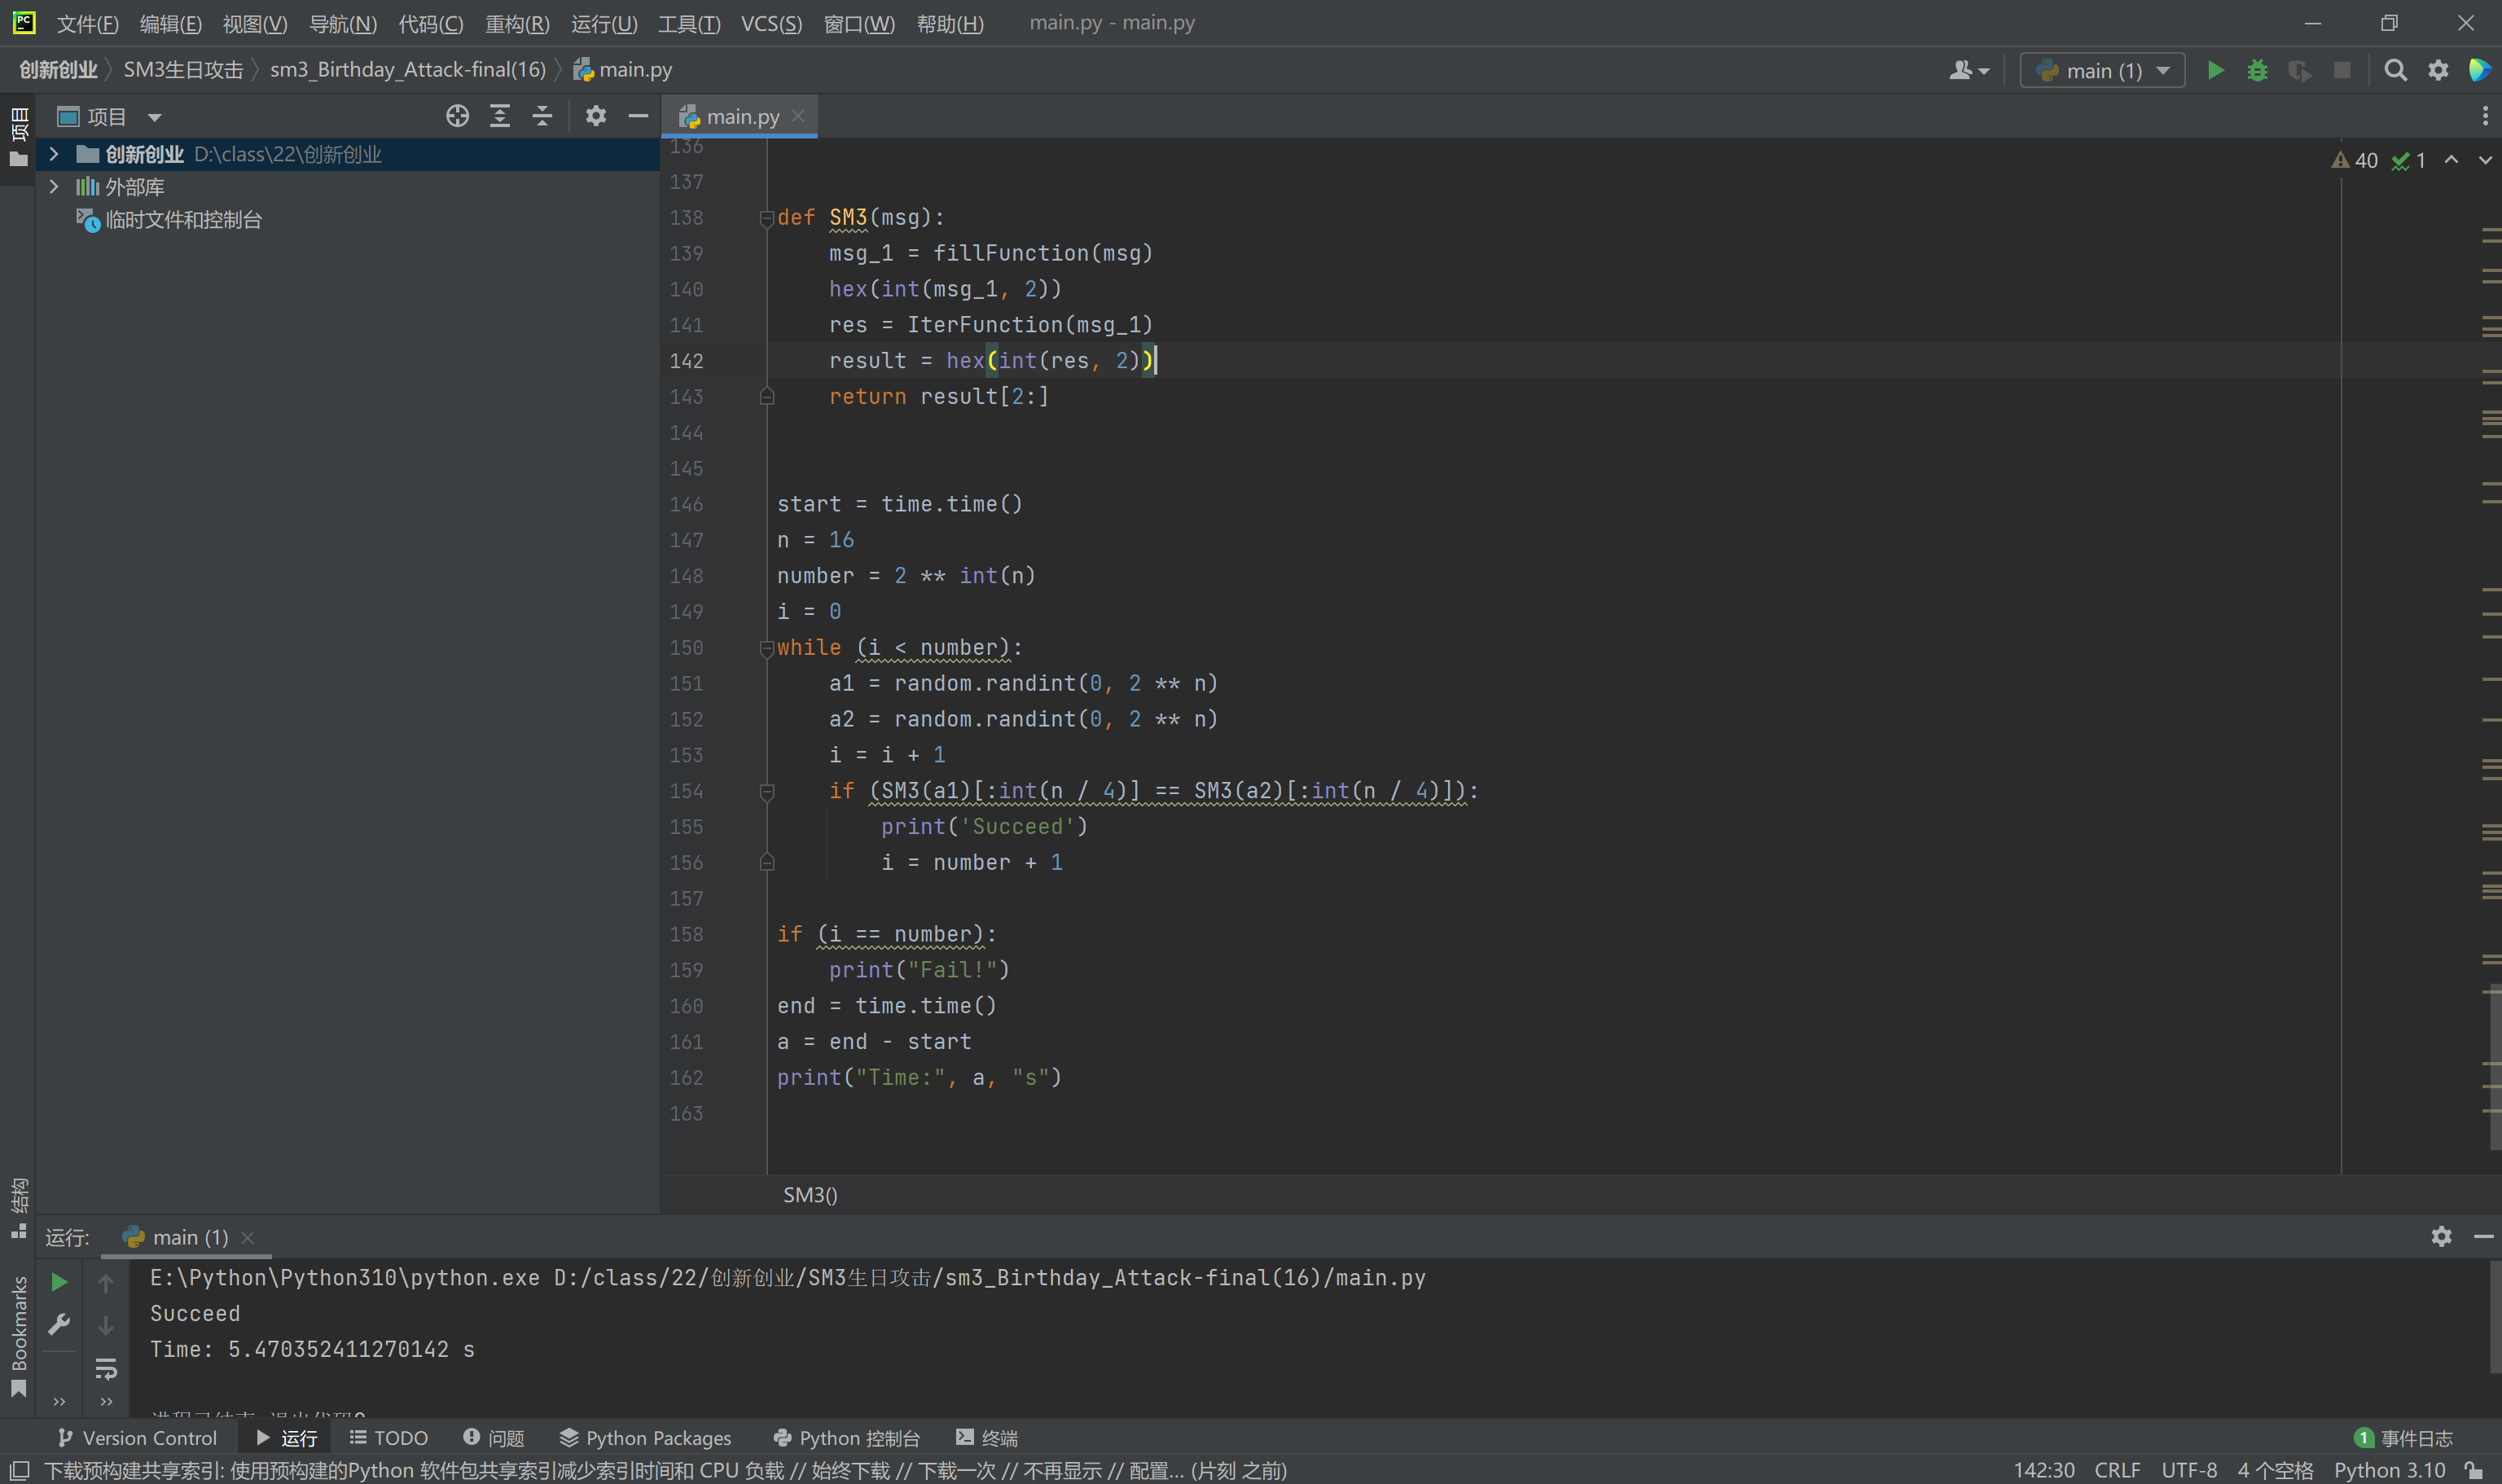Open Search Everywhere with the magnifier icon
The height and width of the screenshot is (1484, 2502).
pyautogui.click(x=2396, y=70)
